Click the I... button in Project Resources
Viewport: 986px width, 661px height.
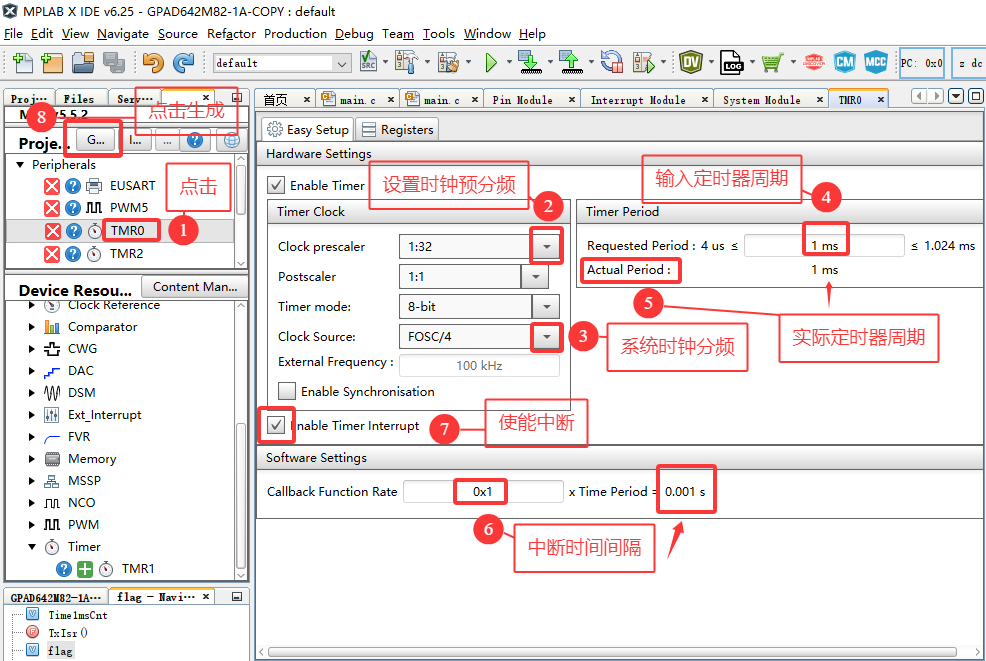tap(135, 140)
